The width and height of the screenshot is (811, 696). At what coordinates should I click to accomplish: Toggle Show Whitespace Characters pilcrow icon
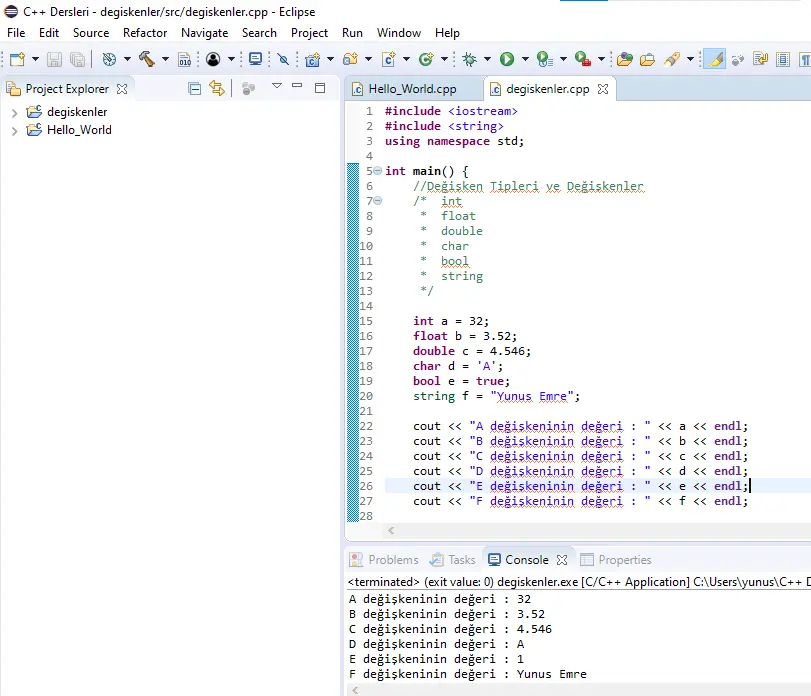(804, 60)
